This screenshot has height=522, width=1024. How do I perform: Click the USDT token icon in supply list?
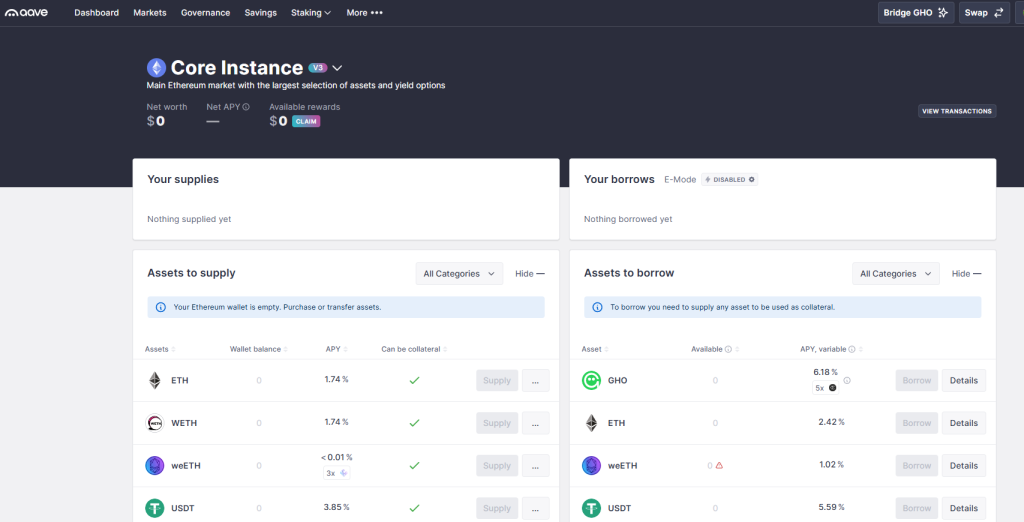click(155, 508)
